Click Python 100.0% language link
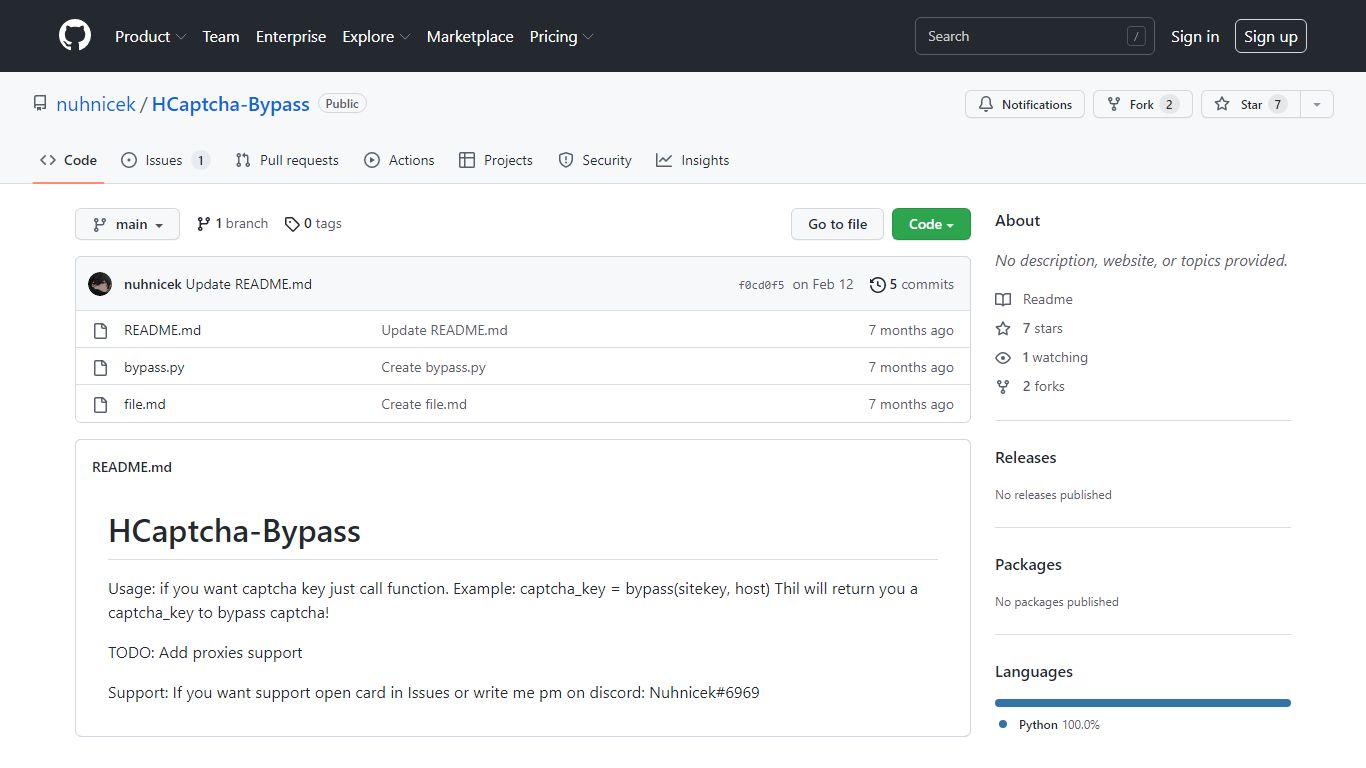The image size is (1366, 768). coord(1049,724)
